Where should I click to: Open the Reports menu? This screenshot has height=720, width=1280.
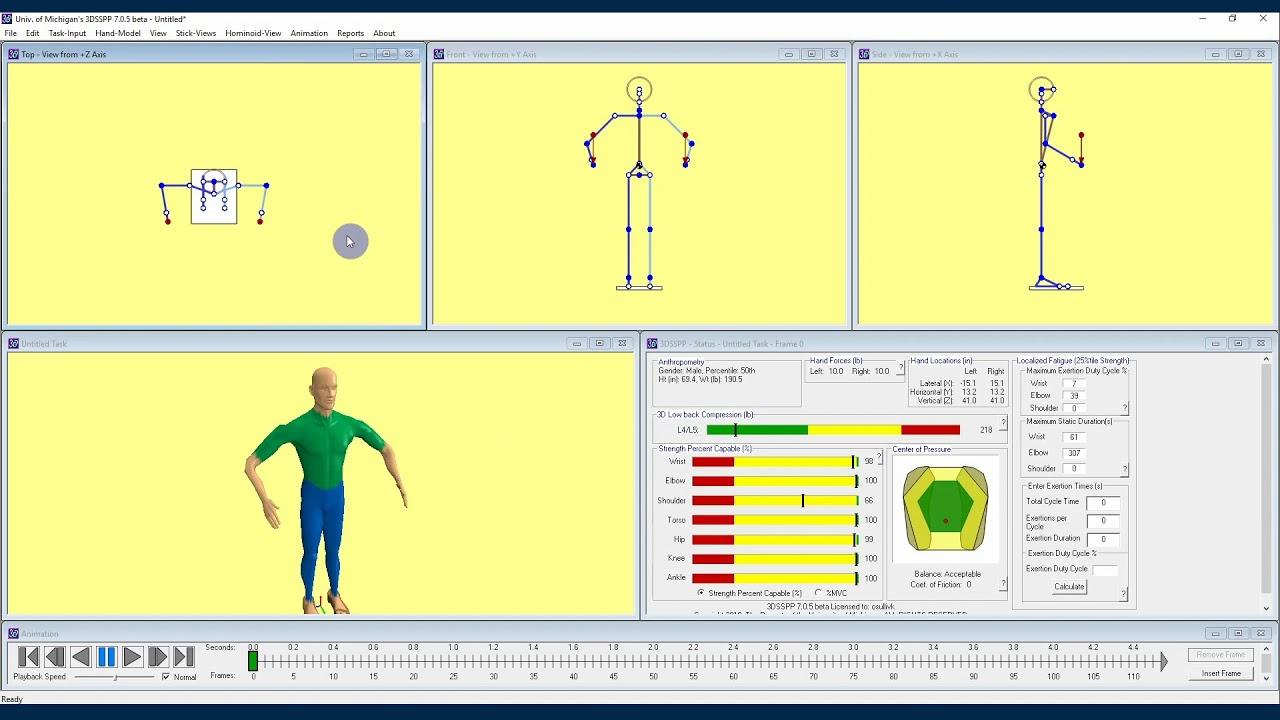point(350,33)
